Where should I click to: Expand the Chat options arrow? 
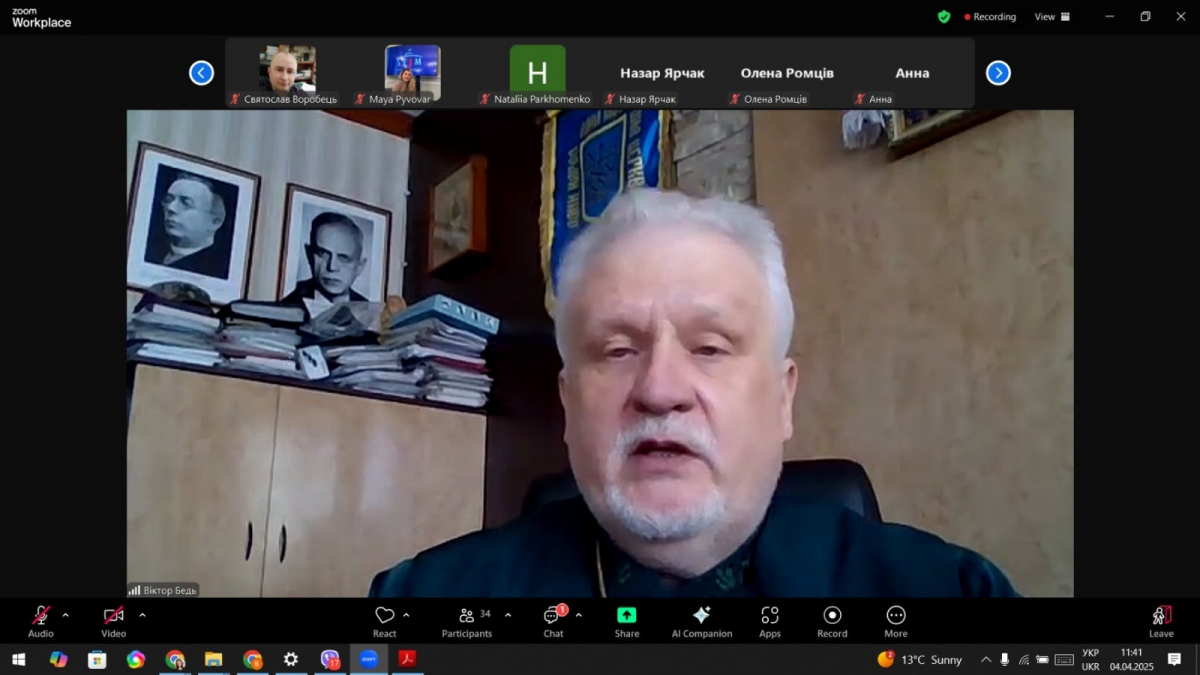pos(579,615)
